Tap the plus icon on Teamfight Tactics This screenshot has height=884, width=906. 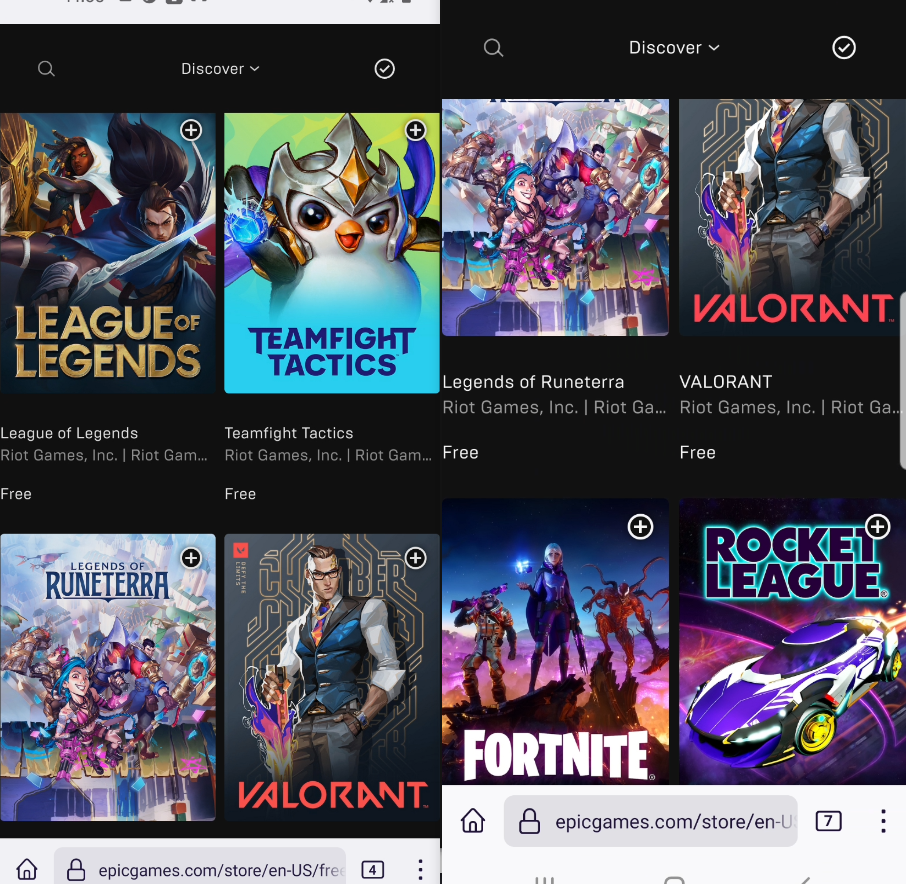[416, 130]
